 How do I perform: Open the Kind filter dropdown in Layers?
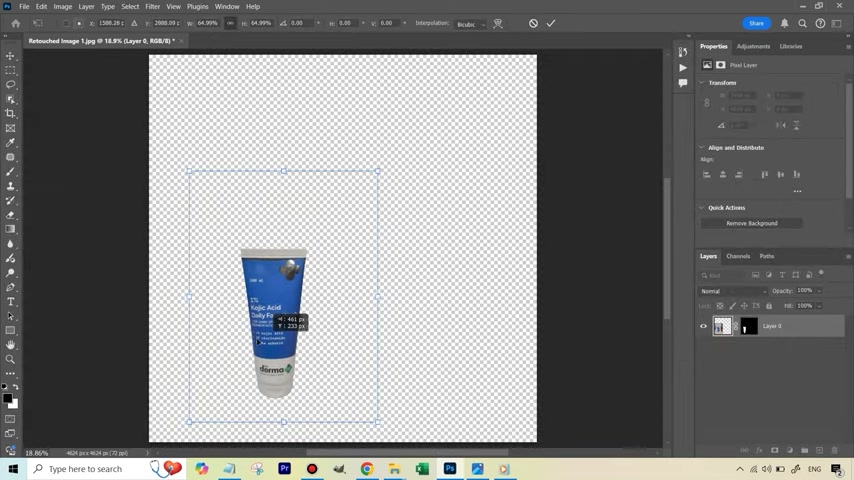[x=723, y=276]
